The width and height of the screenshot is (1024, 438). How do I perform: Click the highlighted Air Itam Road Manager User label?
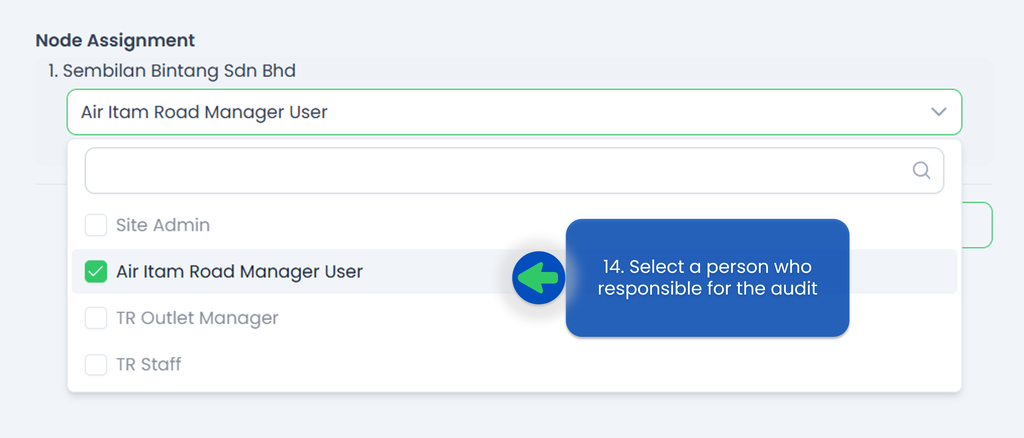239,272
